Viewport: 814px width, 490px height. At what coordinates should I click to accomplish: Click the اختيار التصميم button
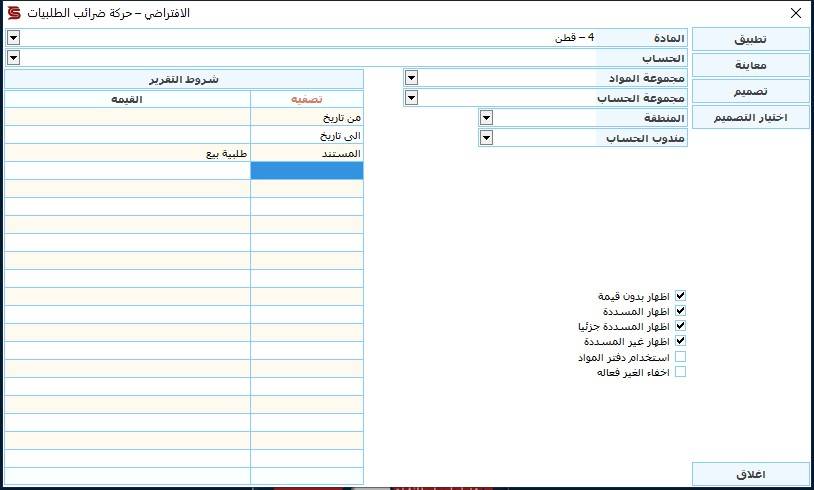pos(751,117)
